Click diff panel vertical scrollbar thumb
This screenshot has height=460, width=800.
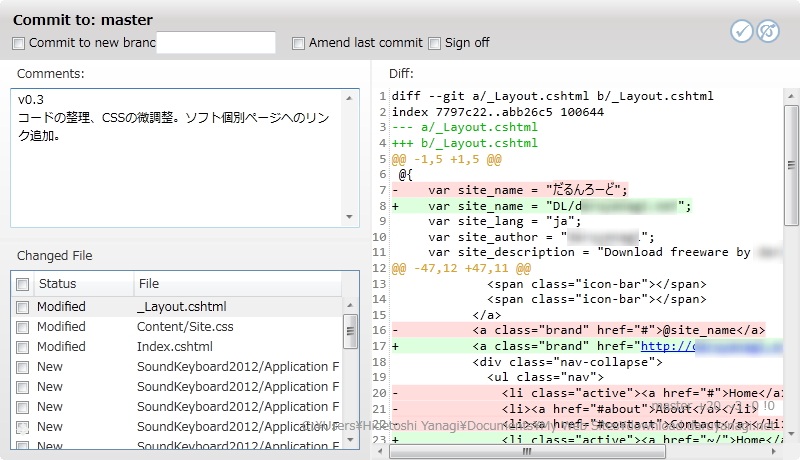(x=791, y=165)
